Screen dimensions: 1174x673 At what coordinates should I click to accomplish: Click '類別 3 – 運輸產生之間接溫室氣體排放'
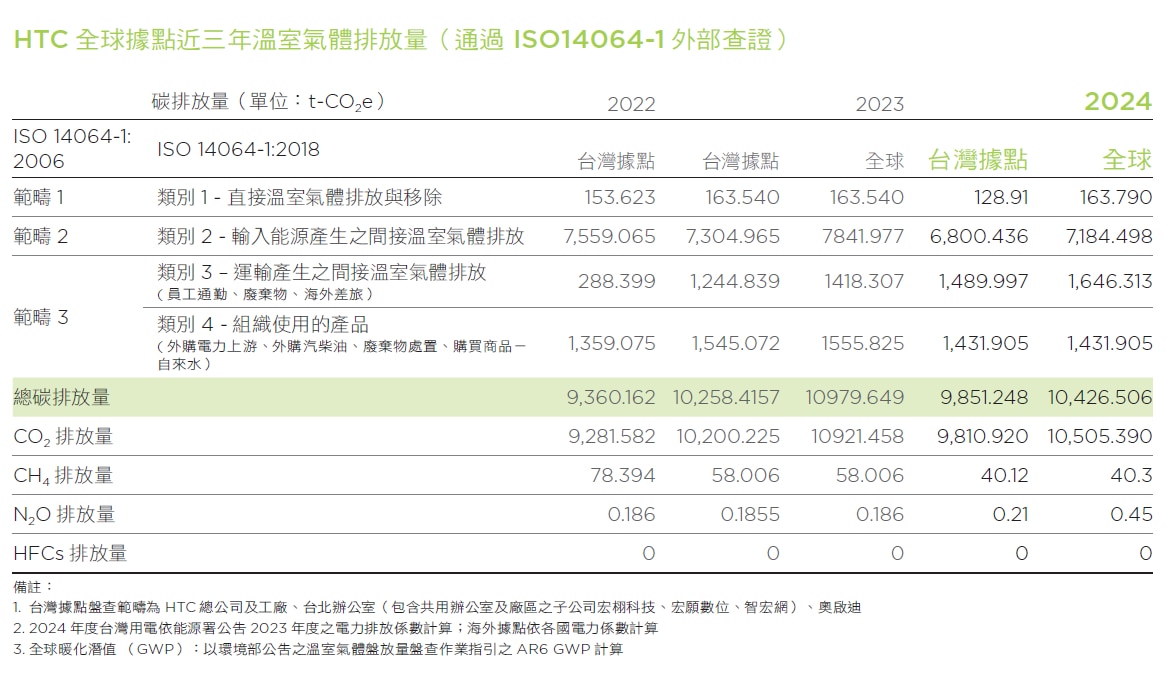coord(322,272)
